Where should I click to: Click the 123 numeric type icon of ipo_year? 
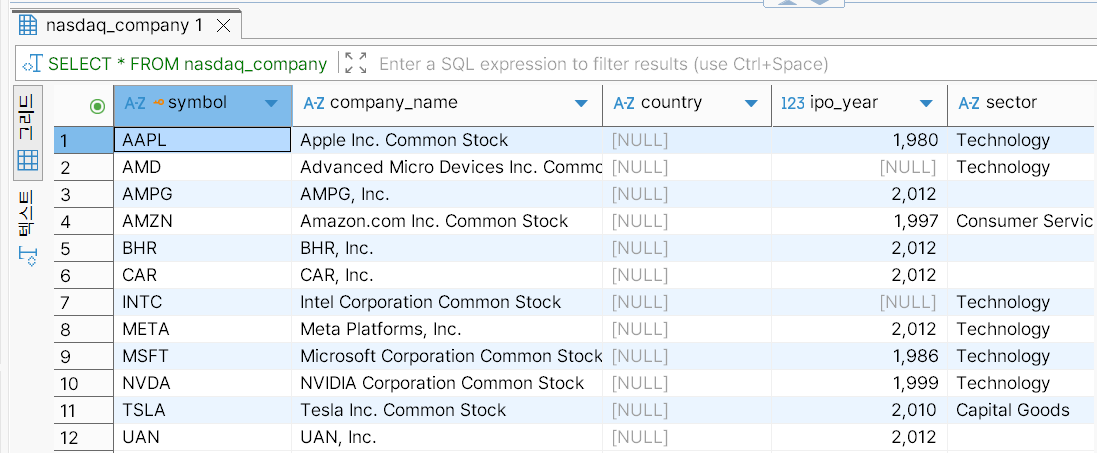coord(793,103)
